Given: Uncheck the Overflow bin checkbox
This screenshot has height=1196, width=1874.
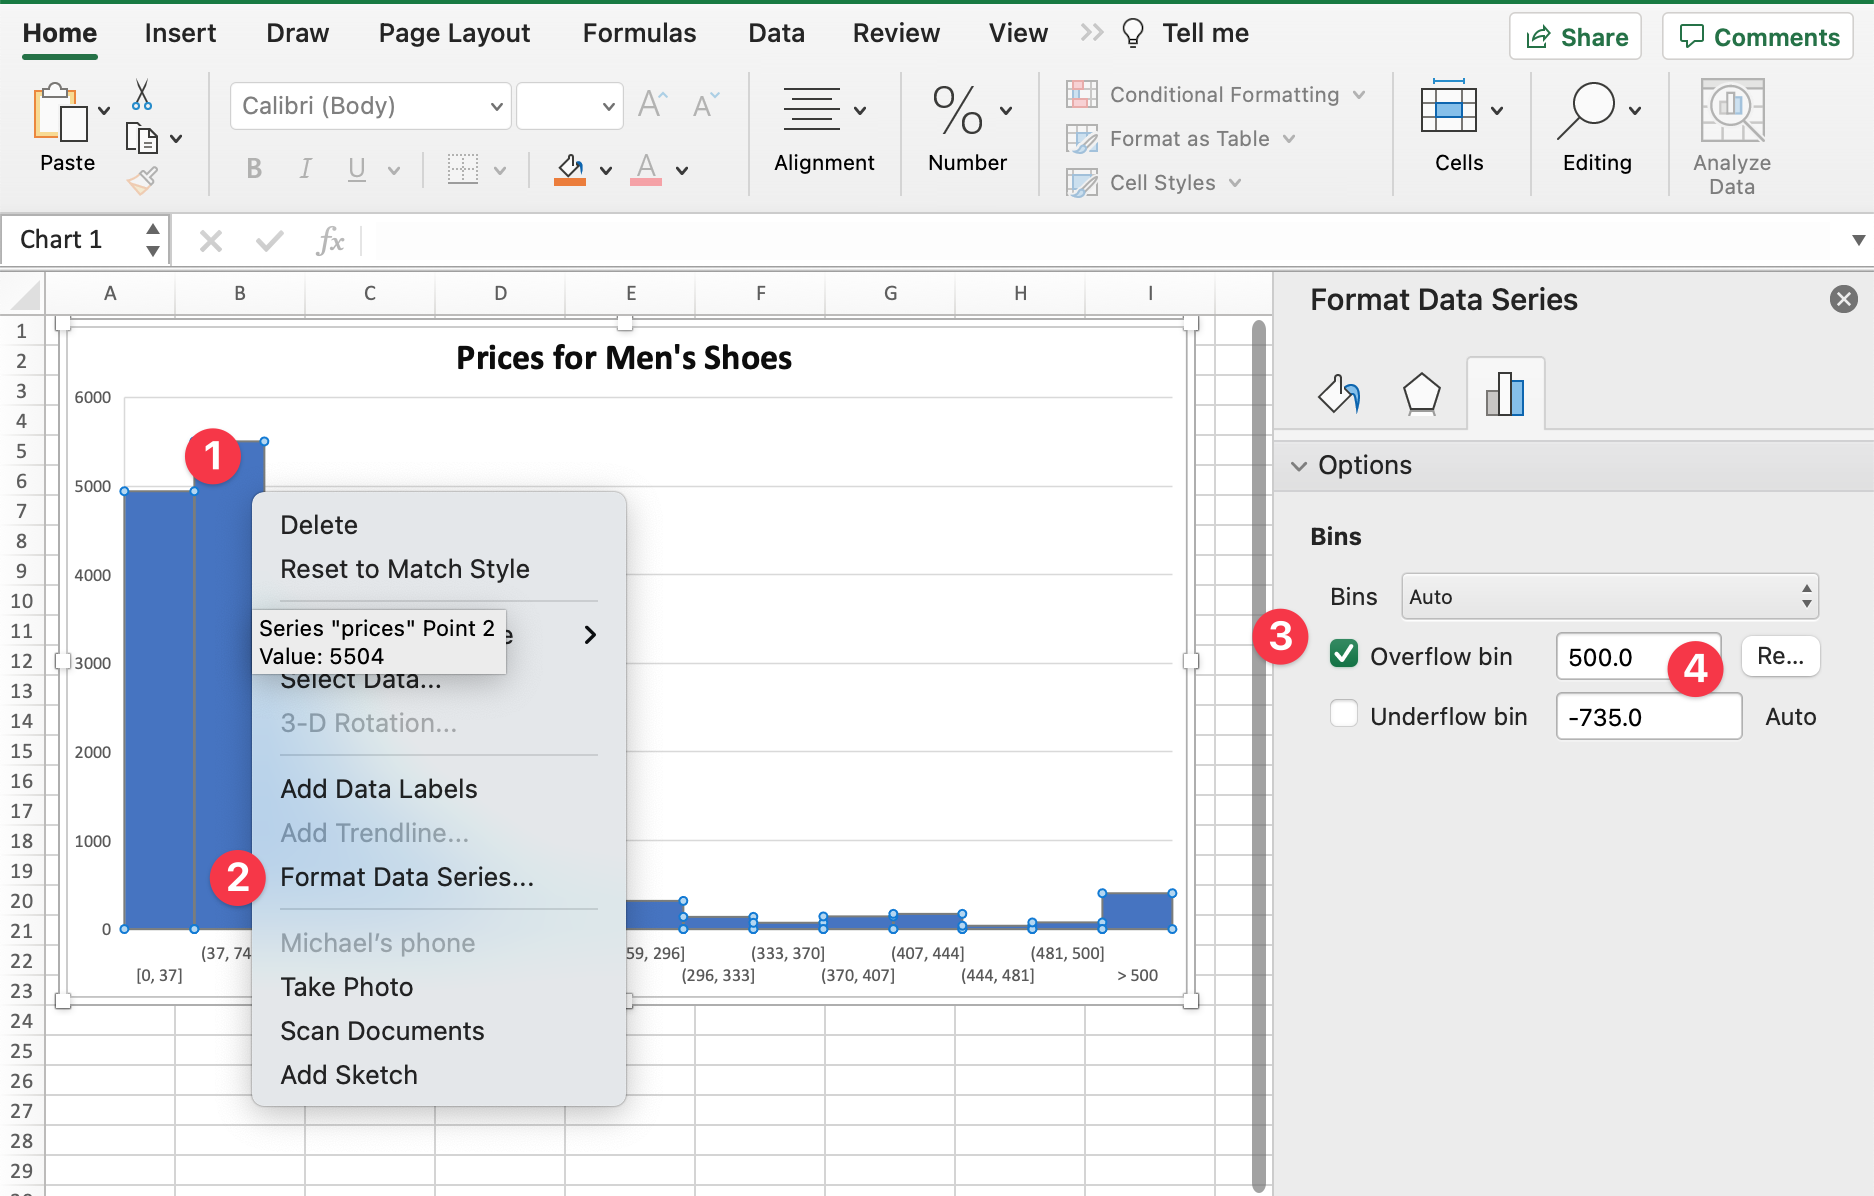Looking at the screenshot, I should (1344, 655).
